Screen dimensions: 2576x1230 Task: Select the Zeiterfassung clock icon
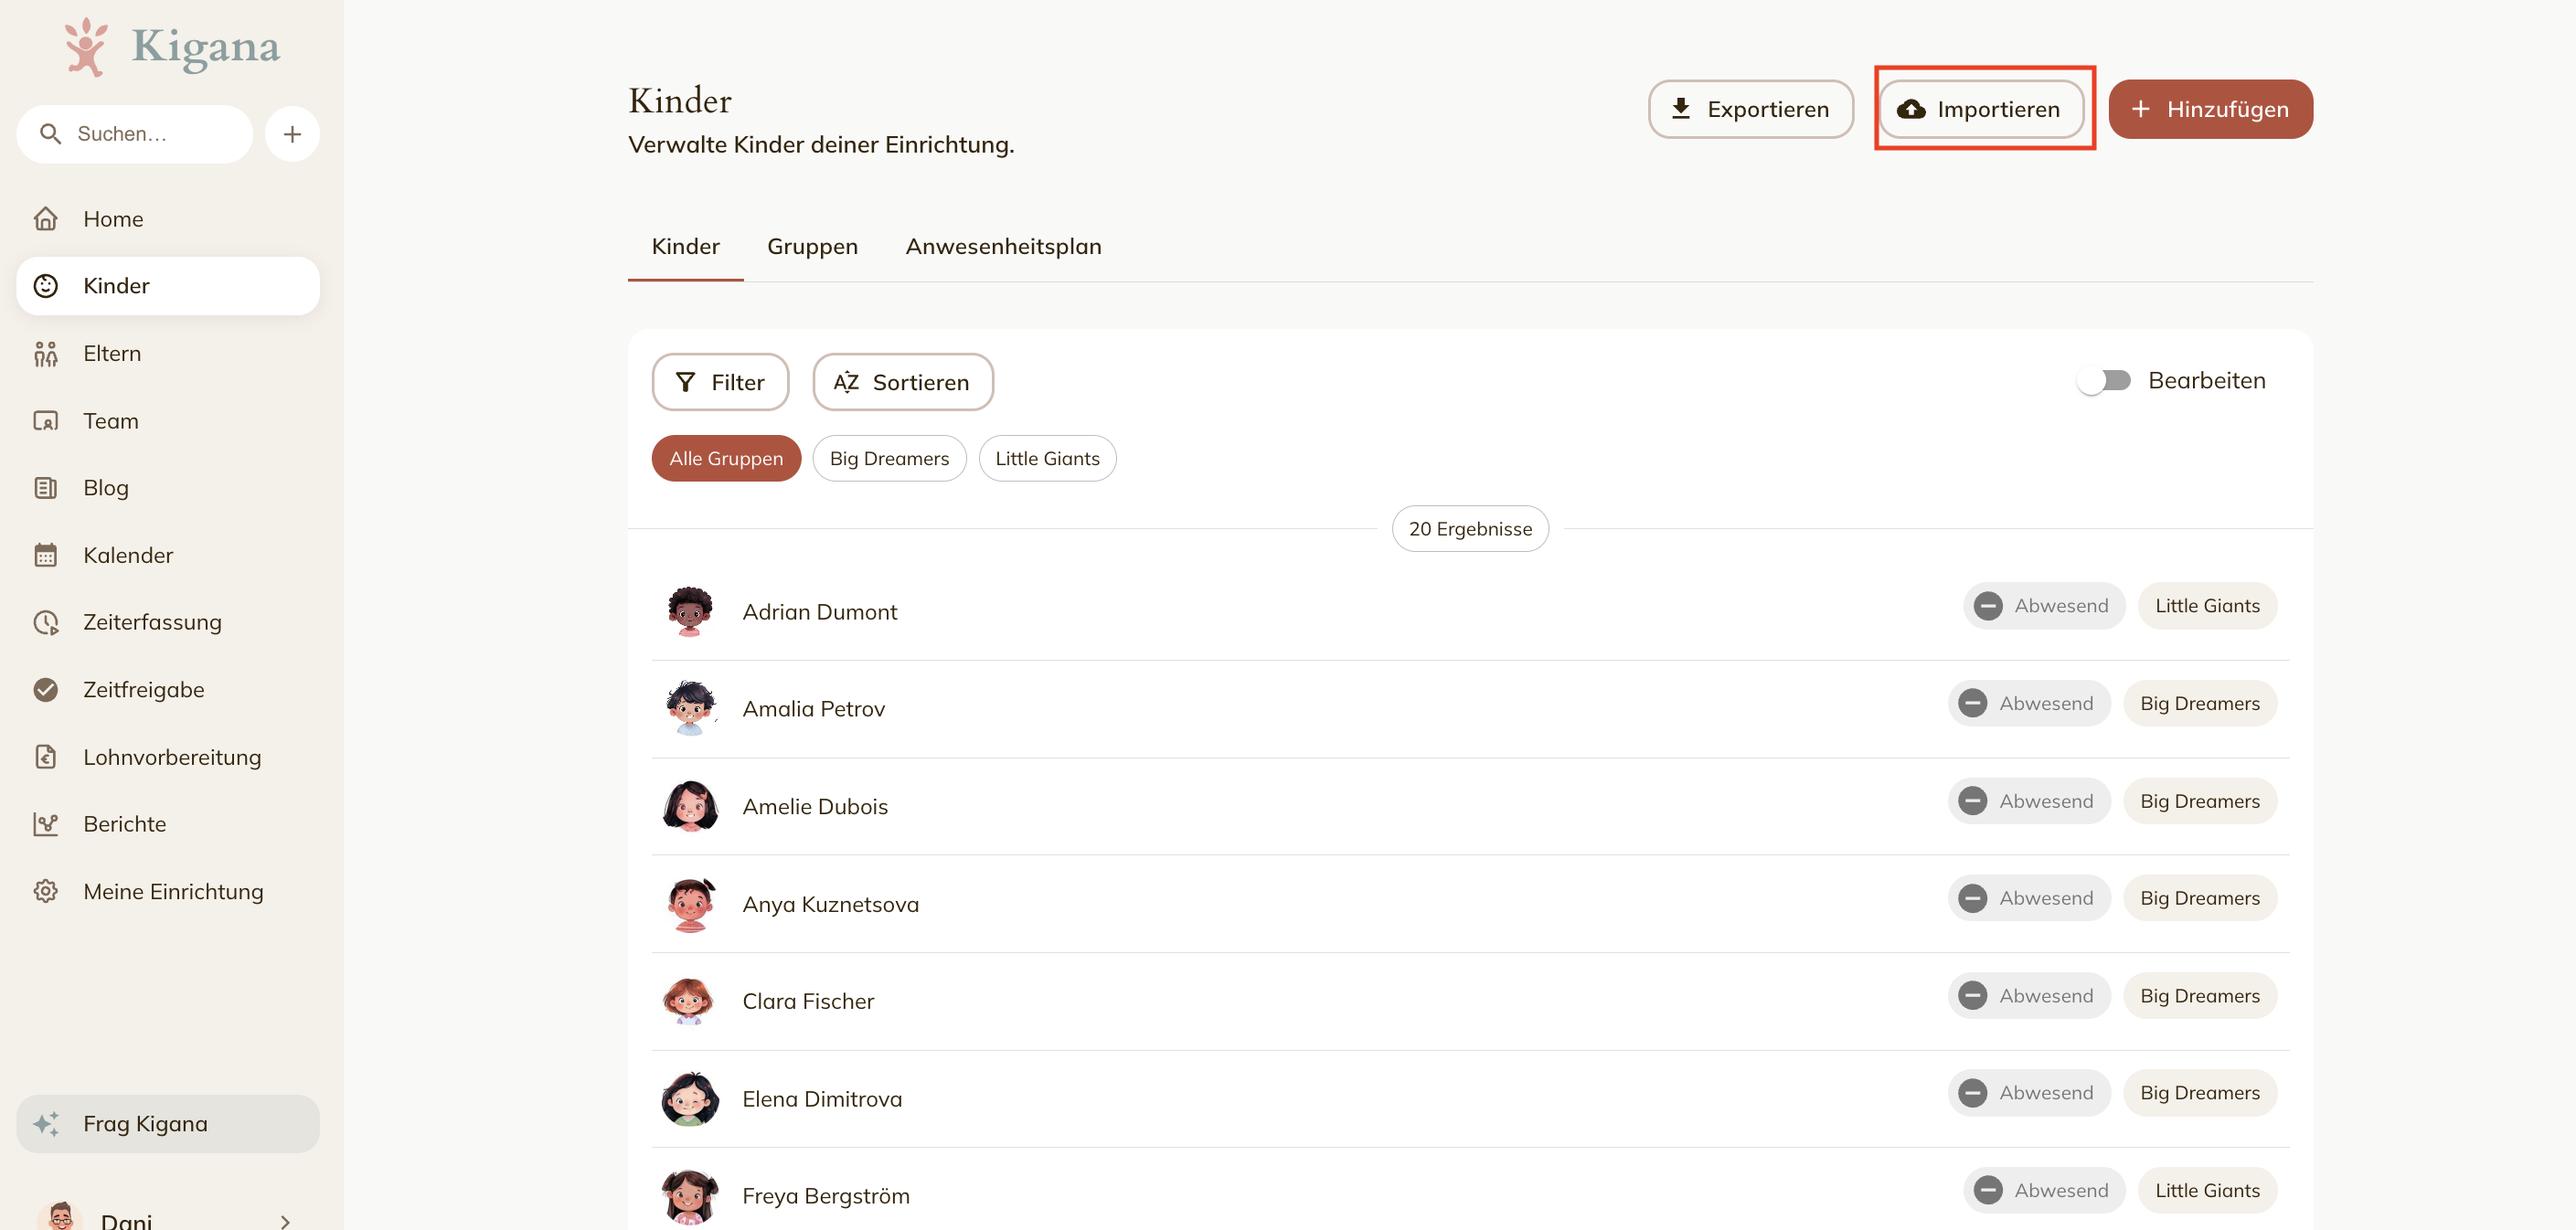(x=46, y=622)
